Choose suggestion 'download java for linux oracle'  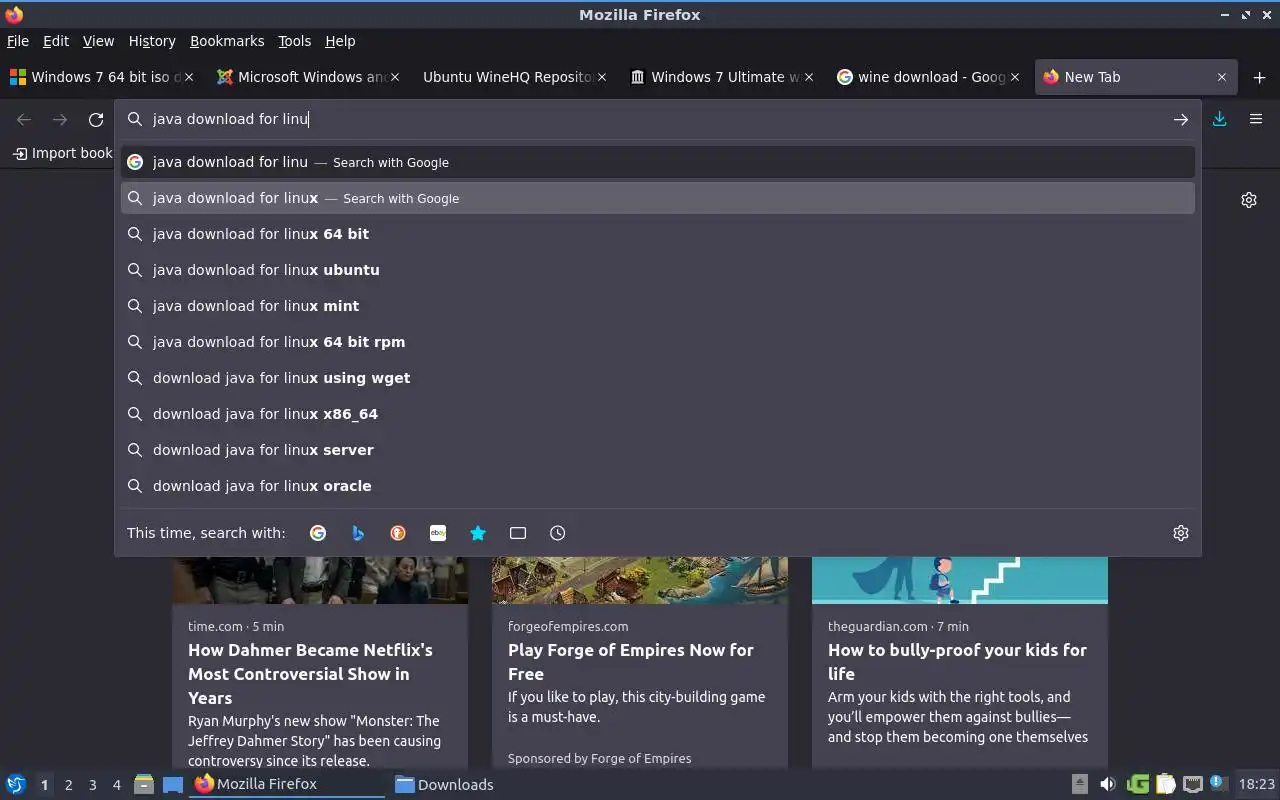[658, 486]
